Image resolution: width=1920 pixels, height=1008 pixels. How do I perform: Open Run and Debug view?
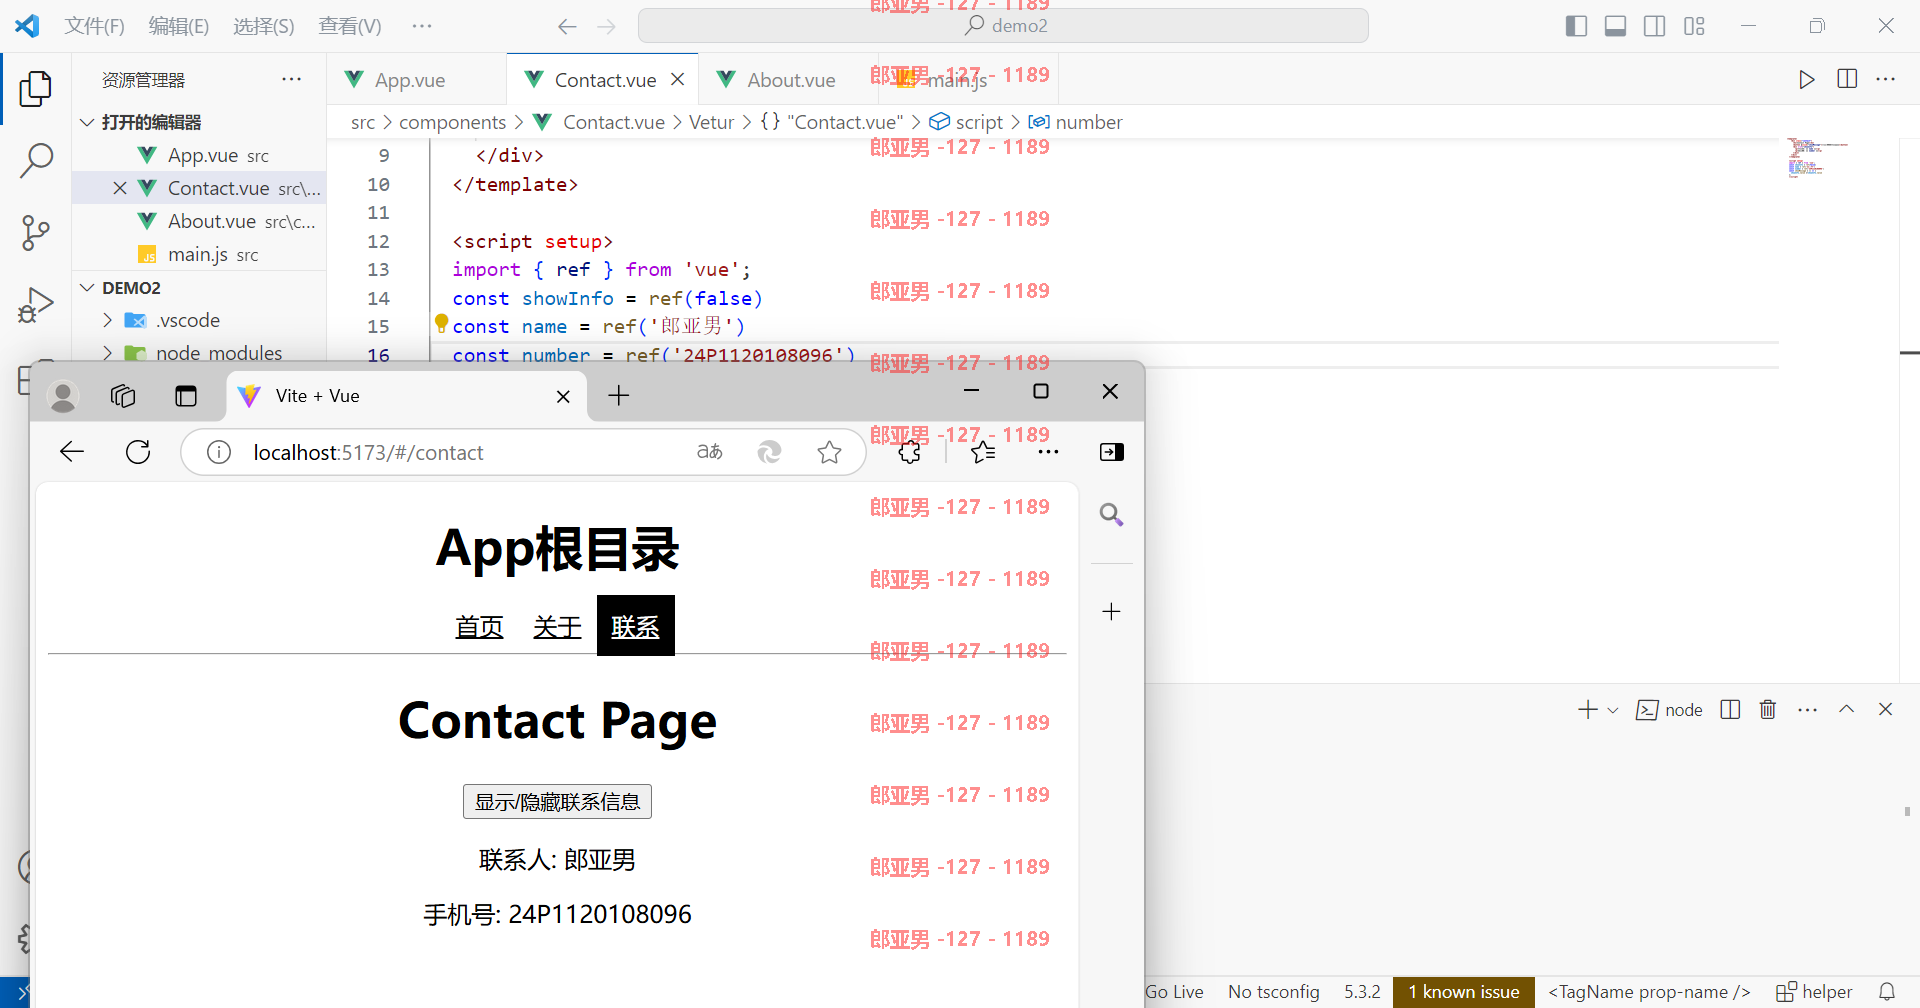click(x=36, y=304)
